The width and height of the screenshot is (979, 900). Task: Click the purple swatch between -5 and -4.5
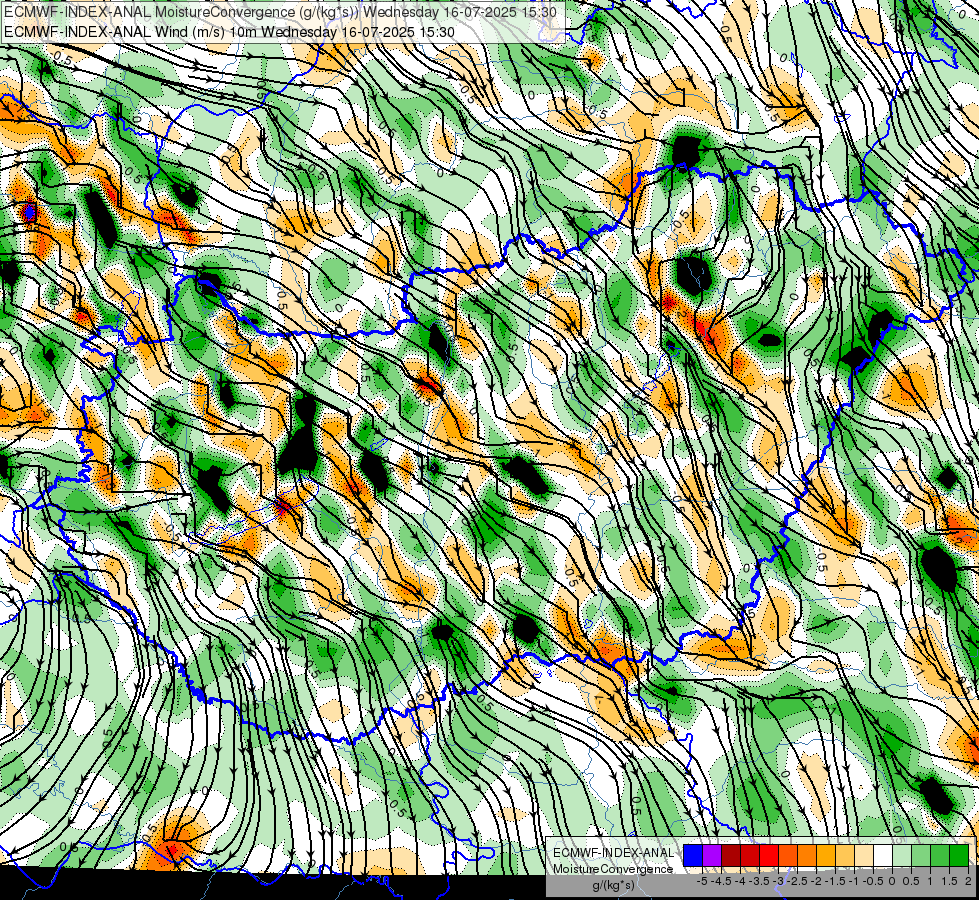tap(712, 856)
